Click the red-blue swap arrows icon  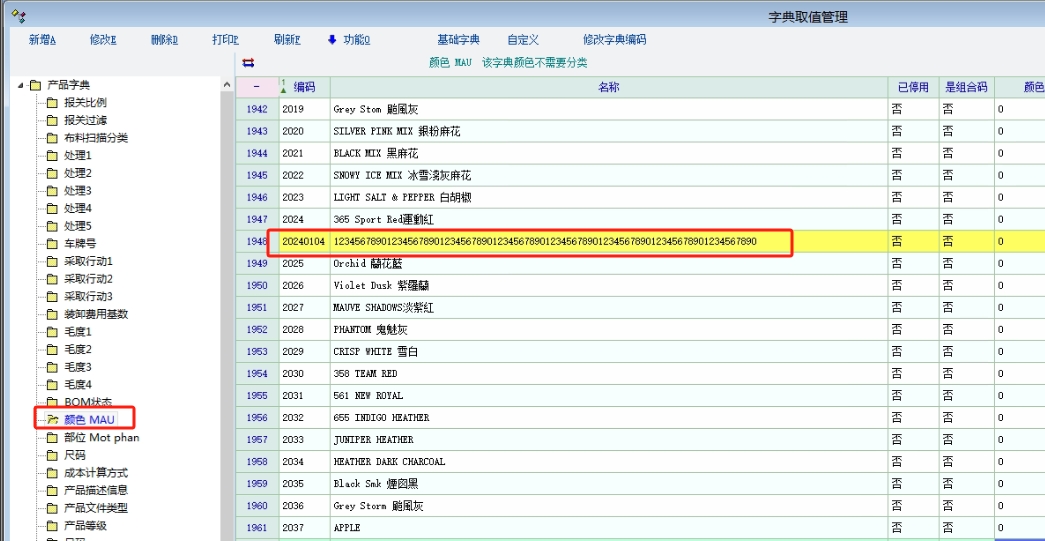(x=248, y=62)
